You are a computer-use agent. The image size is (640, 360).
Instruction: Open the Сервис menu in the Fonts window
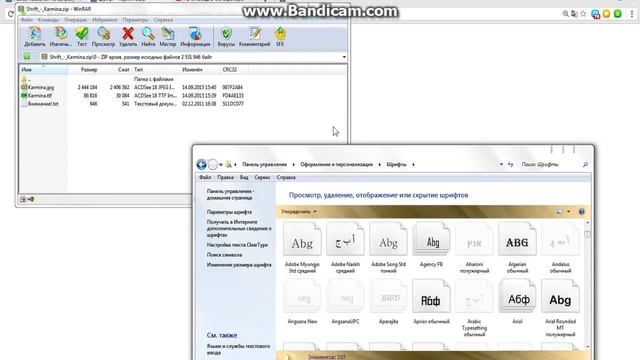click(x=262, y=178)
